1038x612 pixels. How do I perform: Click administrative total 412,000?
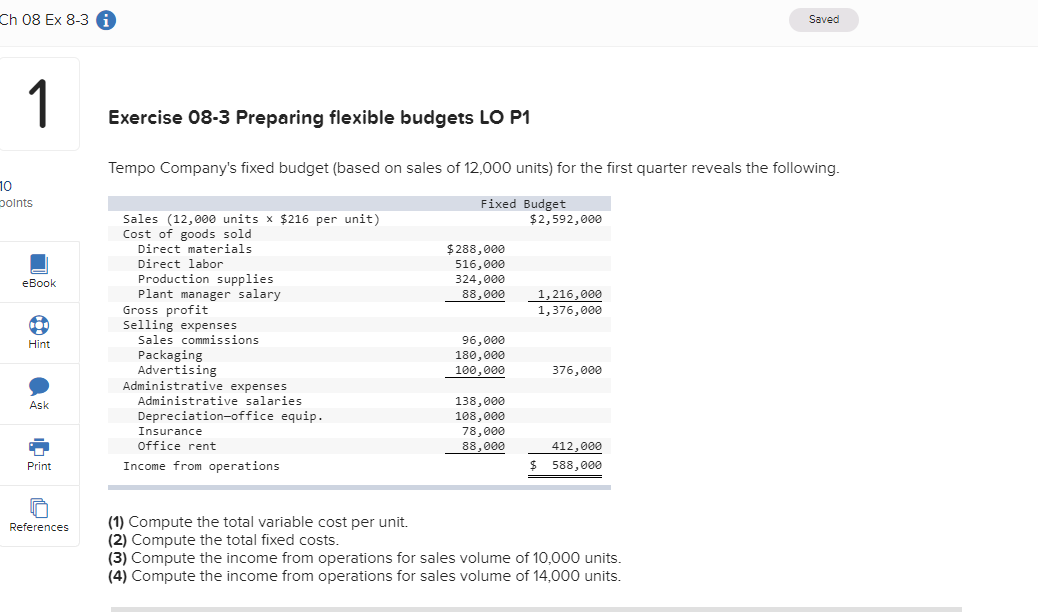pos(577,446)
